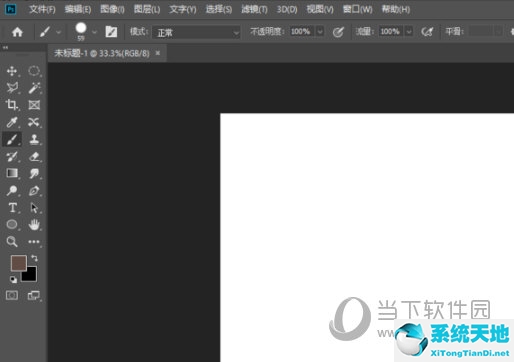Switch to the 未标题-1 document tab
This screenshot has width=514, height=362.
click(x=102, y=53)
